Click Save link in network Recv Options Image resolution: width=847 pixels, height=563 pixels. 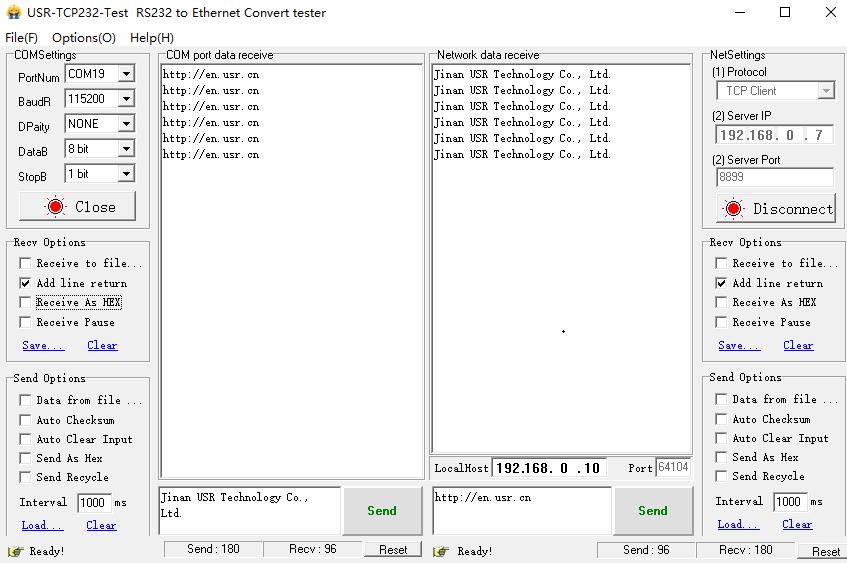tap(739, 345)
